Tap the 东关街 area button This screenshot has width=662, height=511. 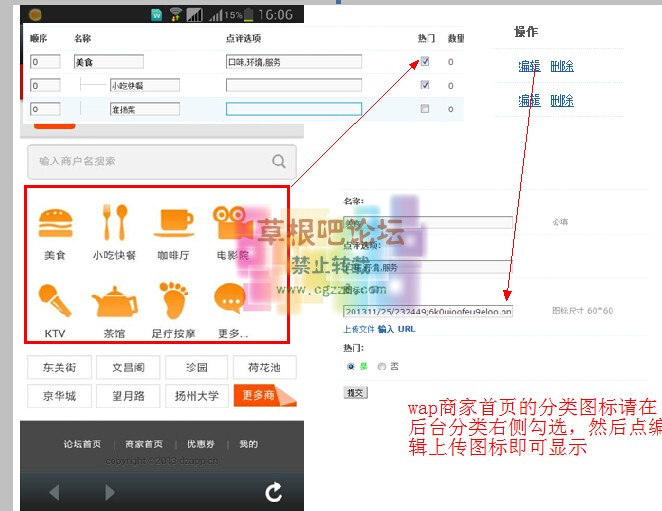(x=59, y=367)
